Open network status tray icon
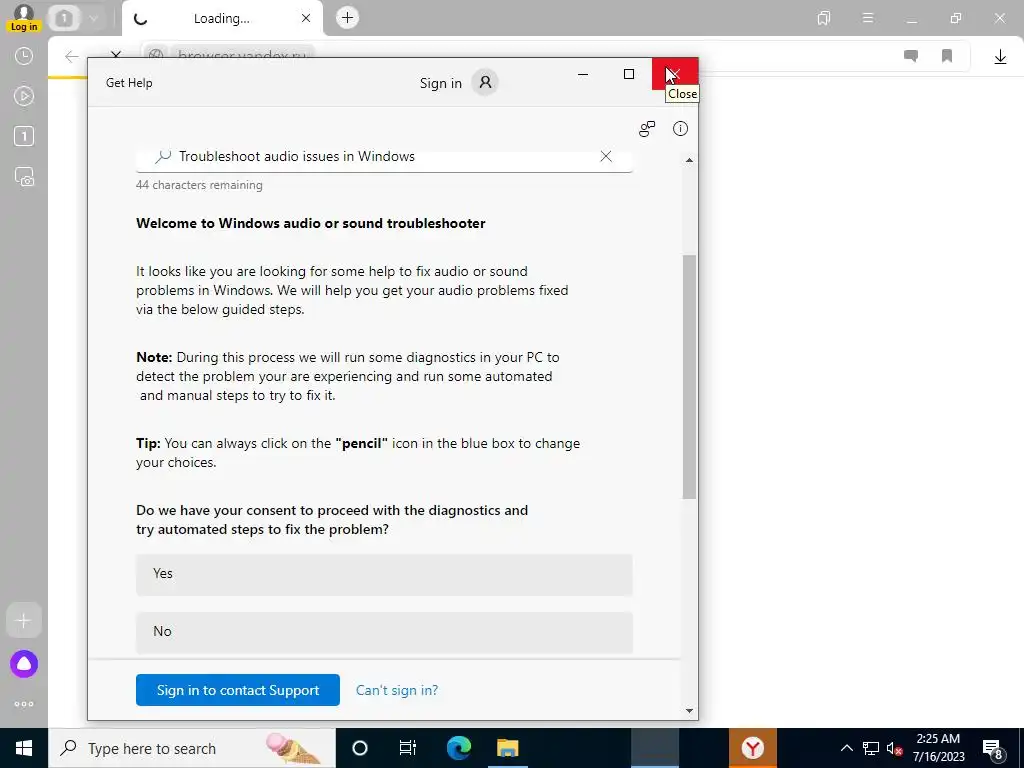 click(x=871, y=748)
